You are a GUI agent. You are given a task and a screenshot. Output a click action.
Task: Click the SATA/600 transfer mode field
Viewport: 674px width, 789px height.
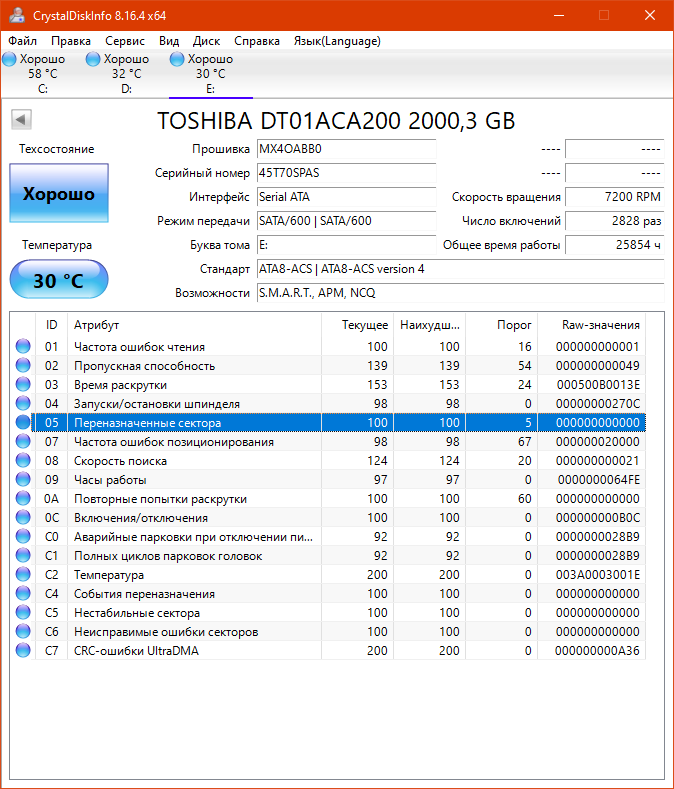346,221
